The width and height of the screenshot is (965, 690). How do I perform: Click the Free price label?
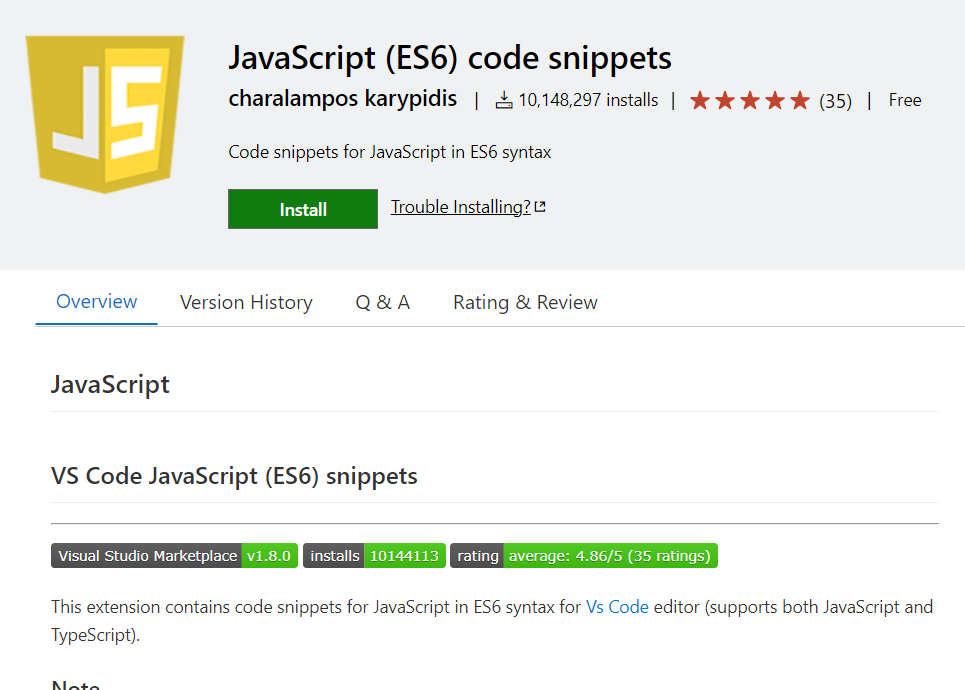pyautogui.click(x=905, y=100)
